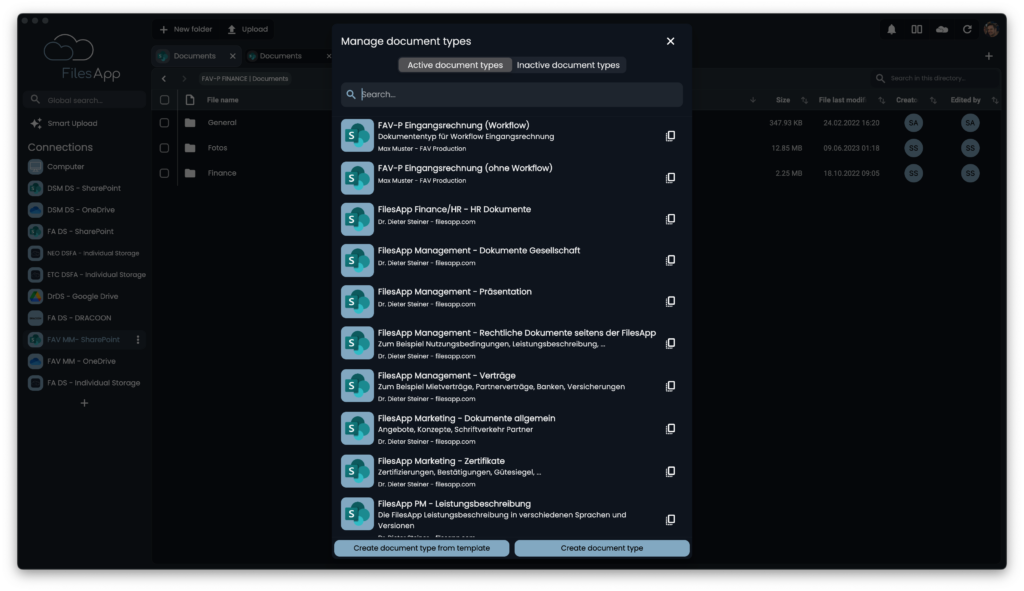1024x591 pixels.
Task: Focus the document types Search field
Action: [512, 95]
